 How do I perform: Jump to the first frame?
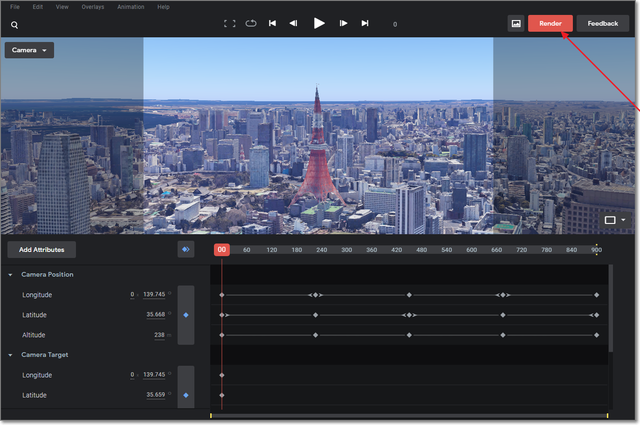click(x=272, y=23)
